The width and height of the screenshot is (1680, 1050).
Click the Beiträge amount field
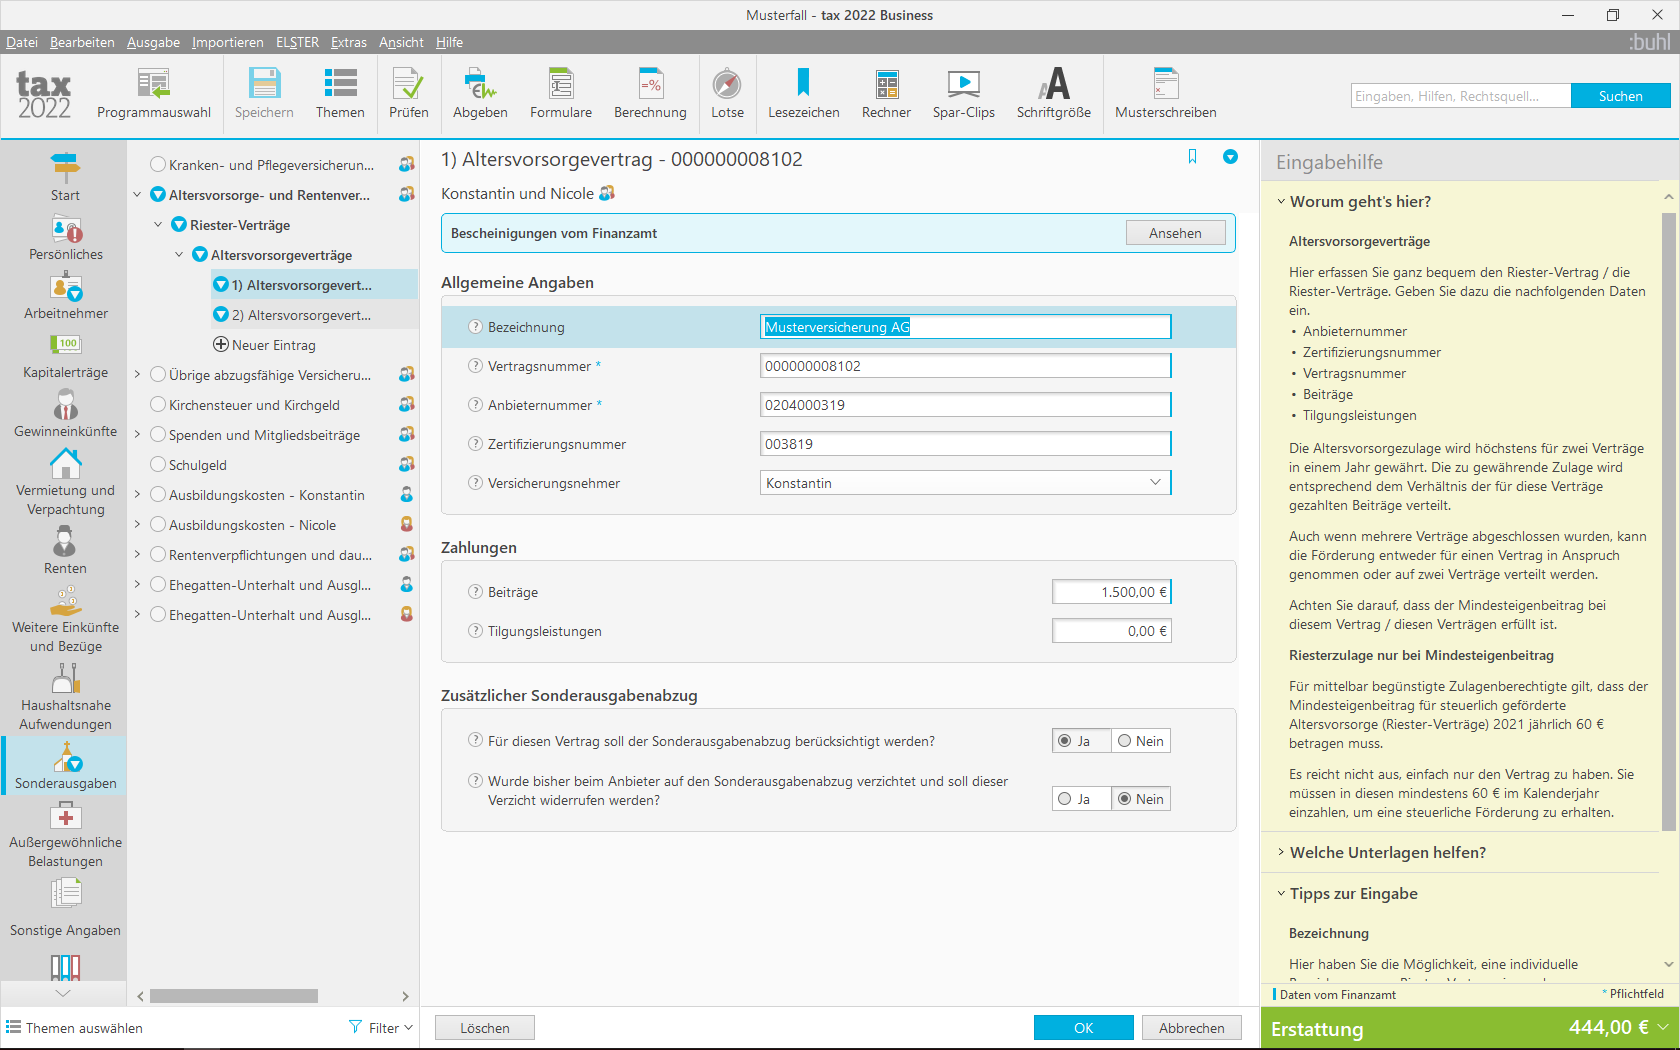tap(1111, 592)
